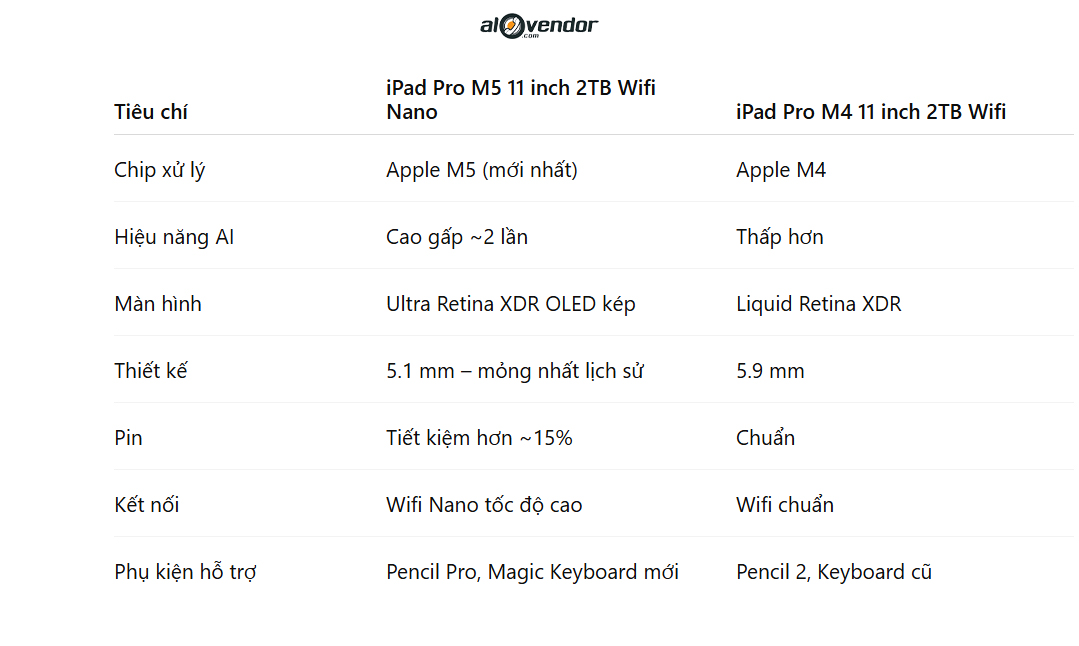
Task: Click the "Ultra Retina XDR OLED kép" cell
Action: click(x=511, y=304)
